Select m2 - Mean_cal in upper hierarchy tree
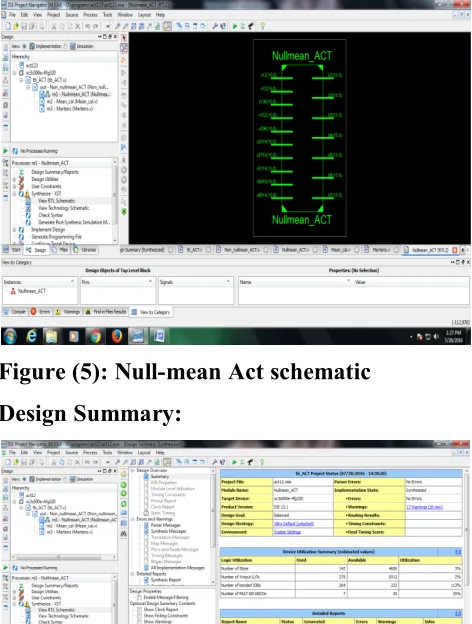Viewport: 472px width, 624px height. [72, 101]
